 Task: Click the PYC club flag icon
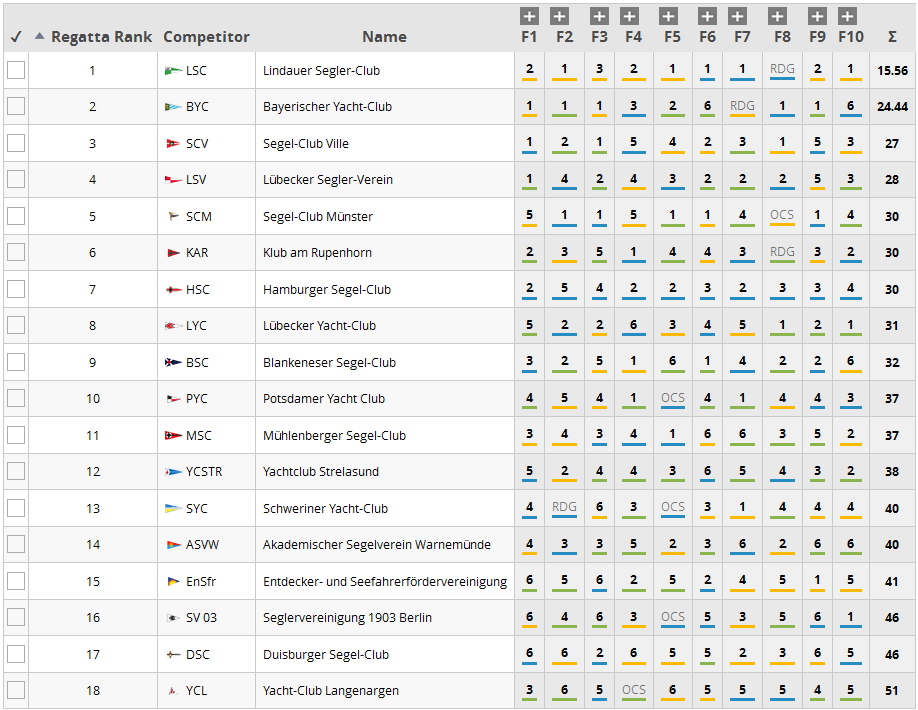[x=173, y=399]
